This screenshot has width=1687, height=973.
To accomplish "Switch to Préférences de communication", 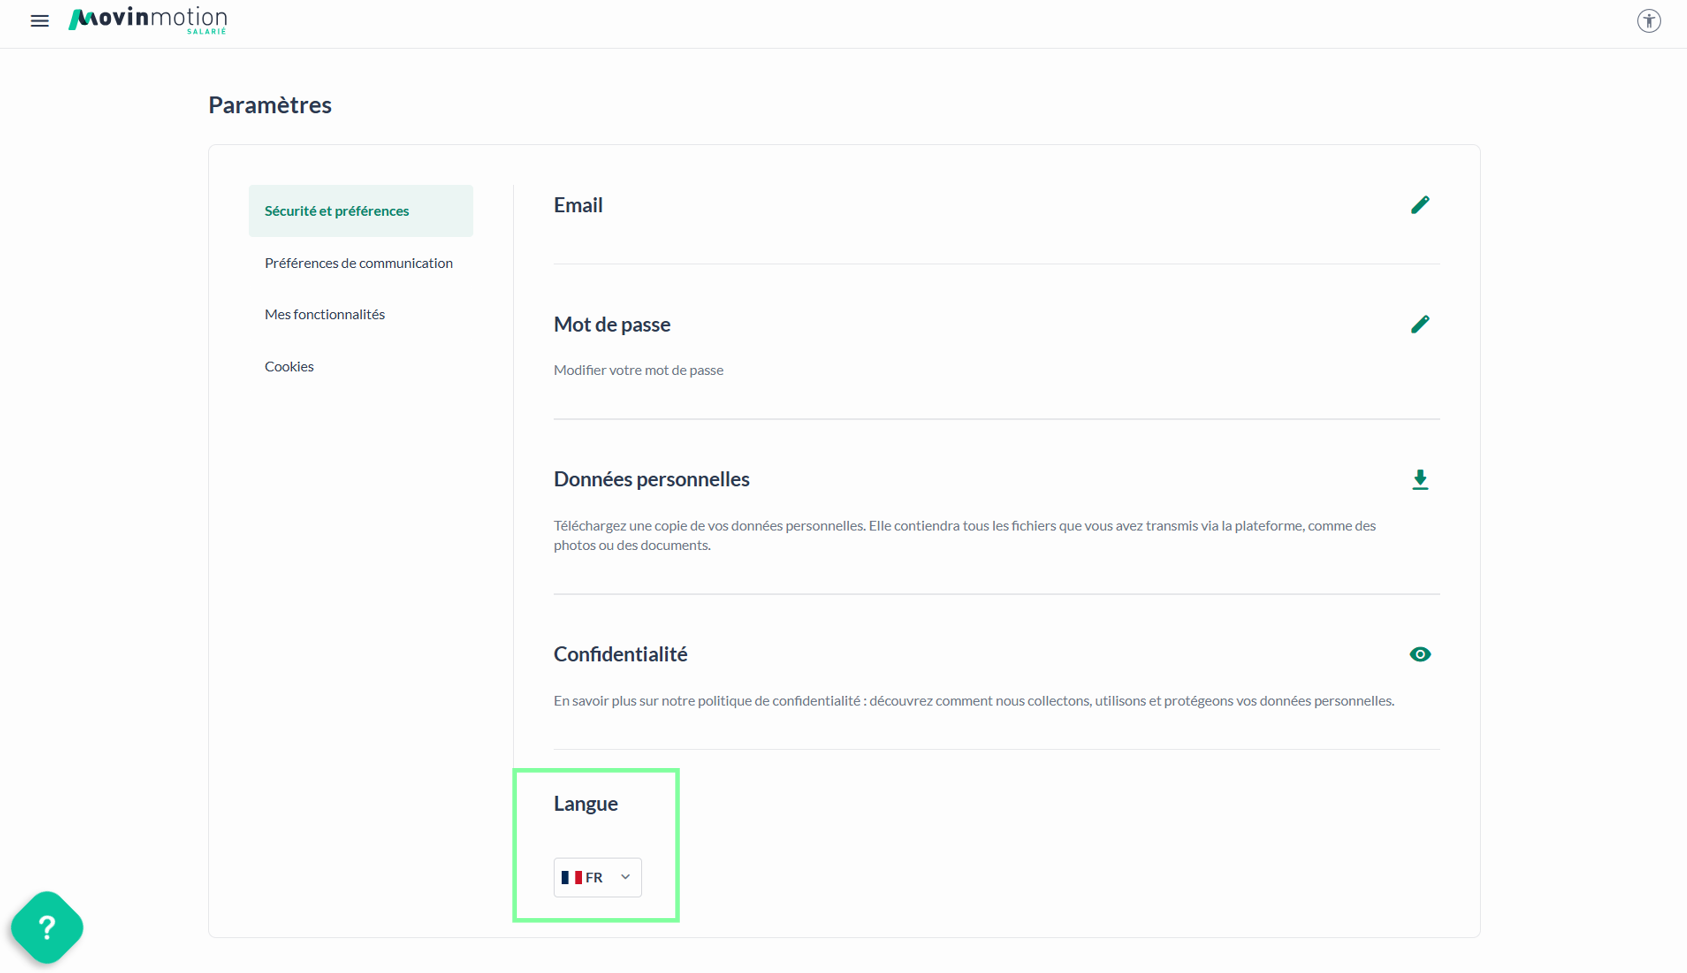I will 358,263.
